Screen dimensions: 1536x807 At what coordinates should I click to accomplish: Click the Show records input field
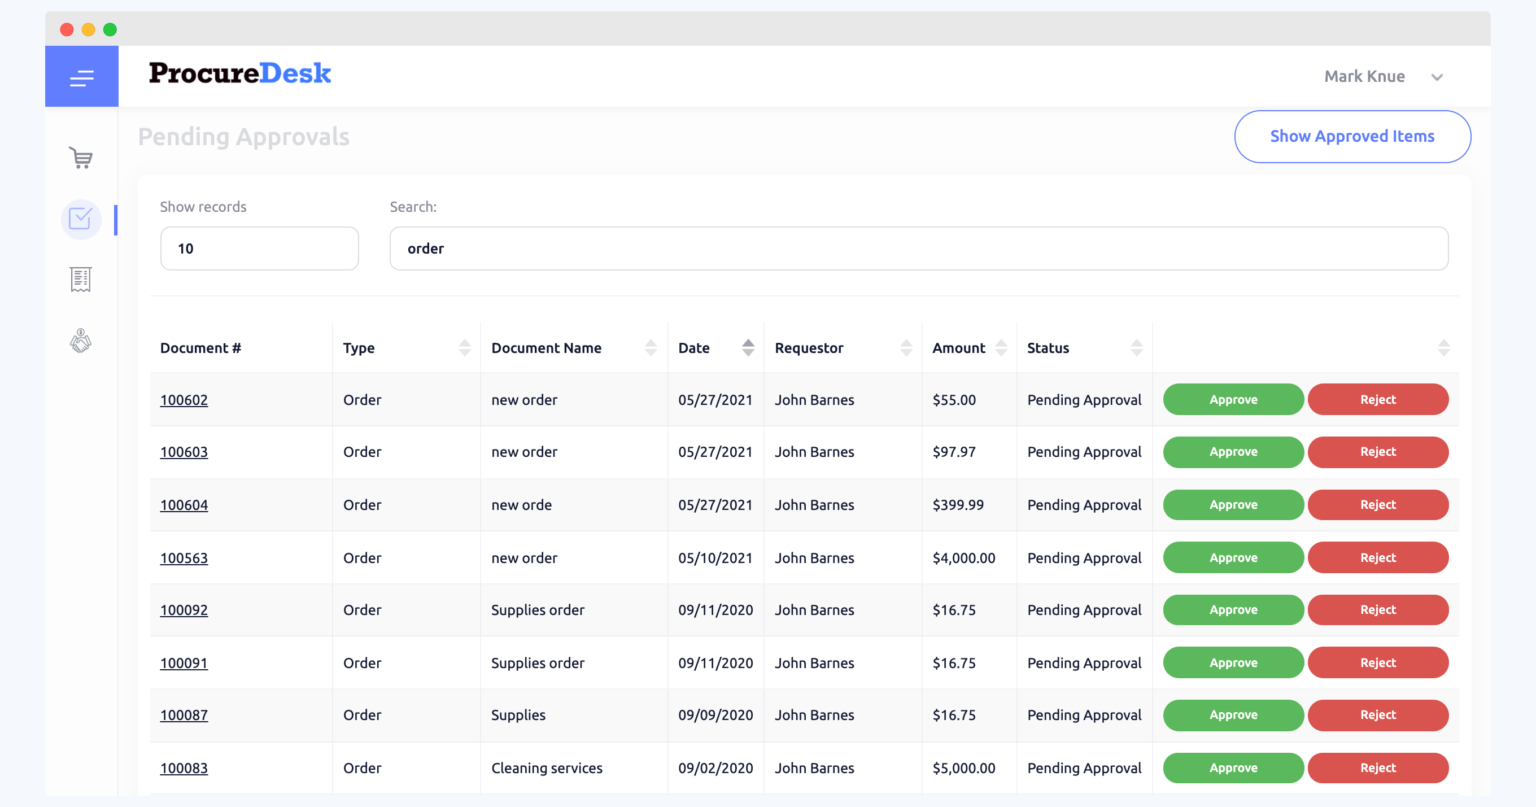(x=259, y=248)
